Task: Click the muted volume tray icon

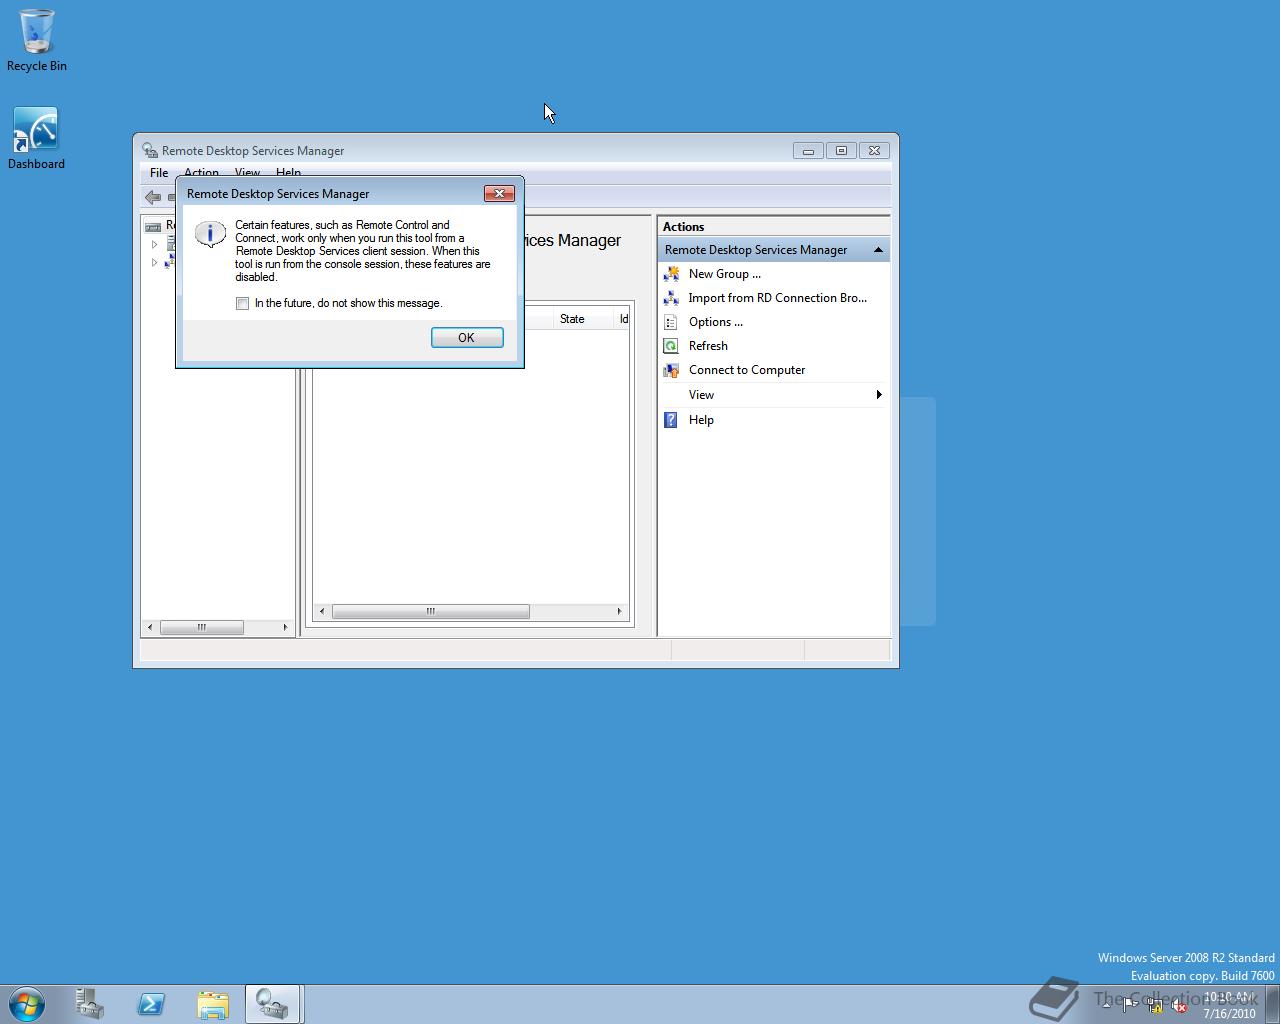Action: pos(1180,1006)
